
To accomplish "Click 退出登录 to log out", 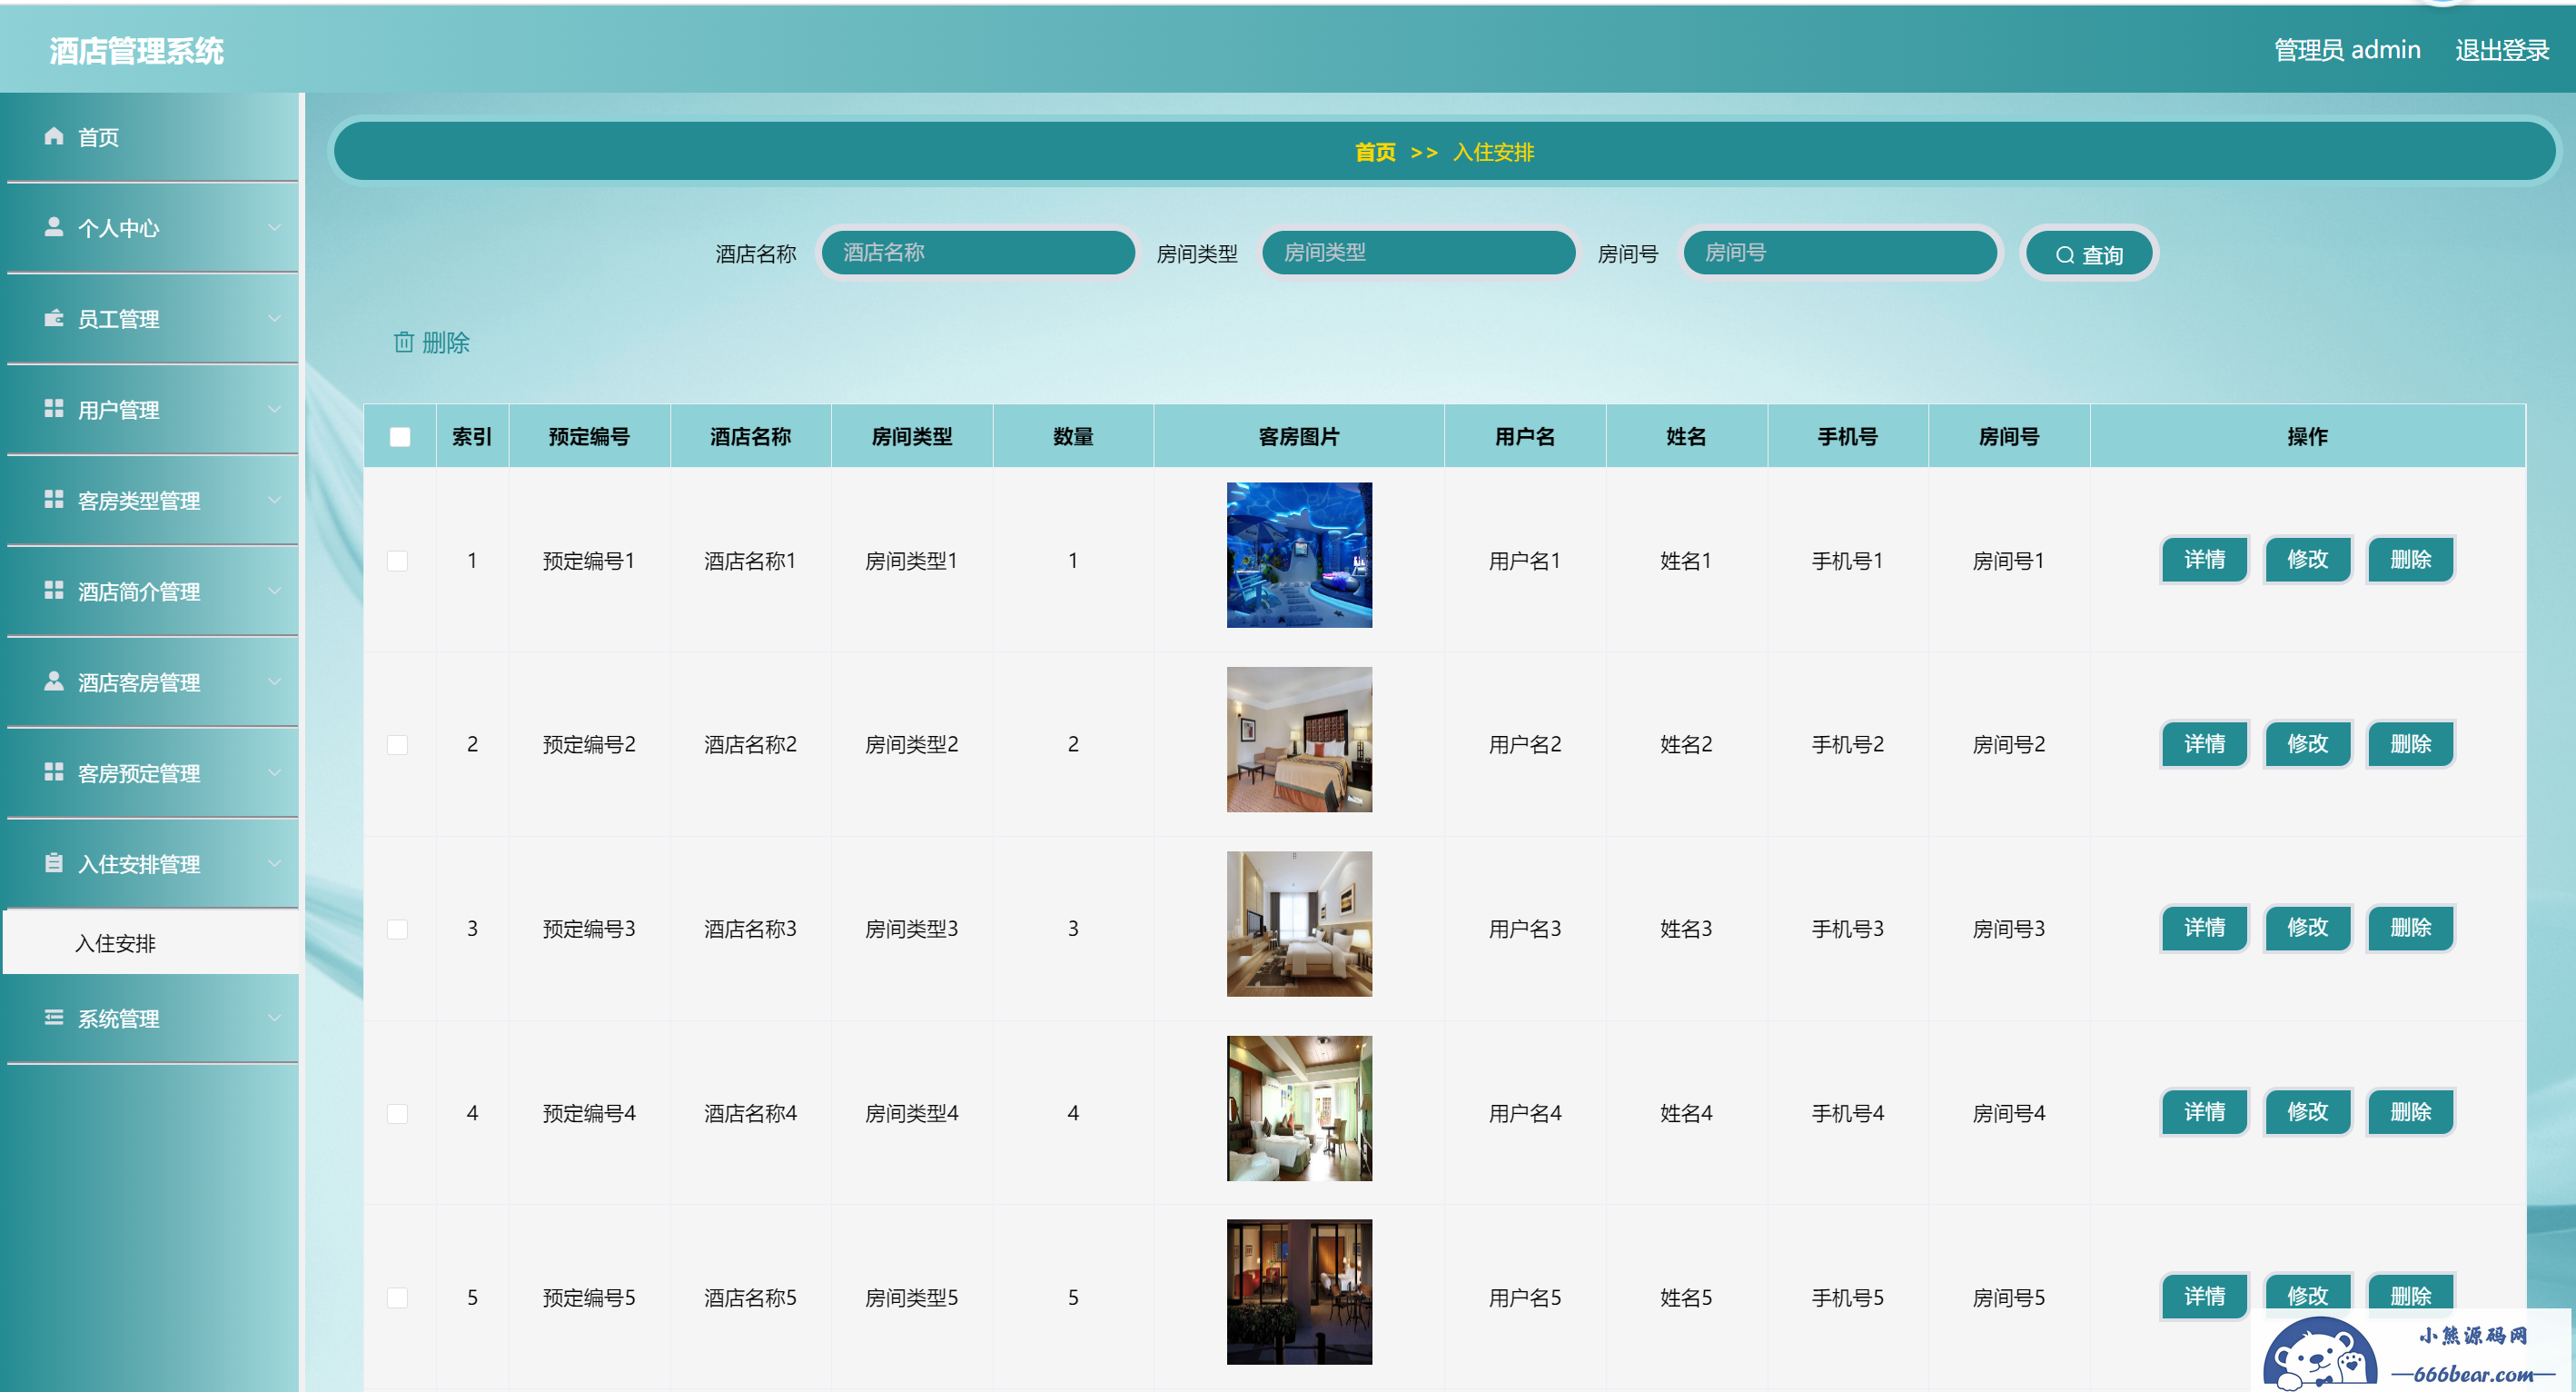I will [x=2501, y=50].
